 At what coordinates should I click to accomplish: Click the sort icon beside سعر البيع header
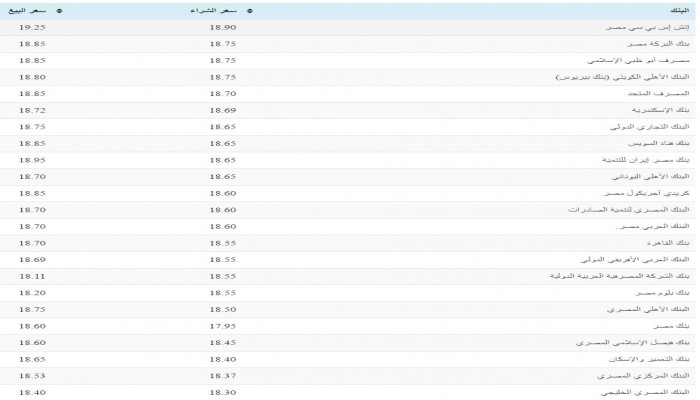[x=60, y=11]
